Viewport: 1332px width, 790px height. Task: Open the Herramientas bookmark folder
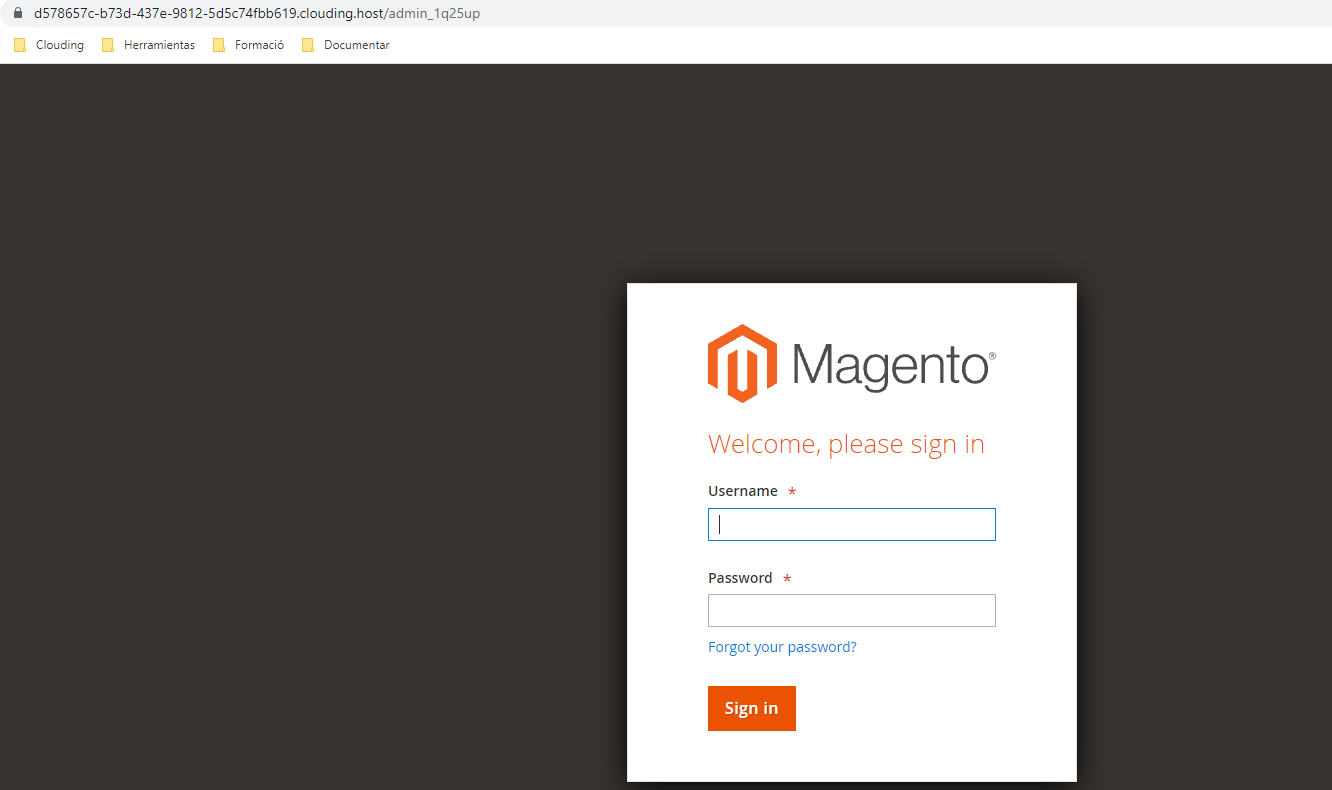[149, 45]
